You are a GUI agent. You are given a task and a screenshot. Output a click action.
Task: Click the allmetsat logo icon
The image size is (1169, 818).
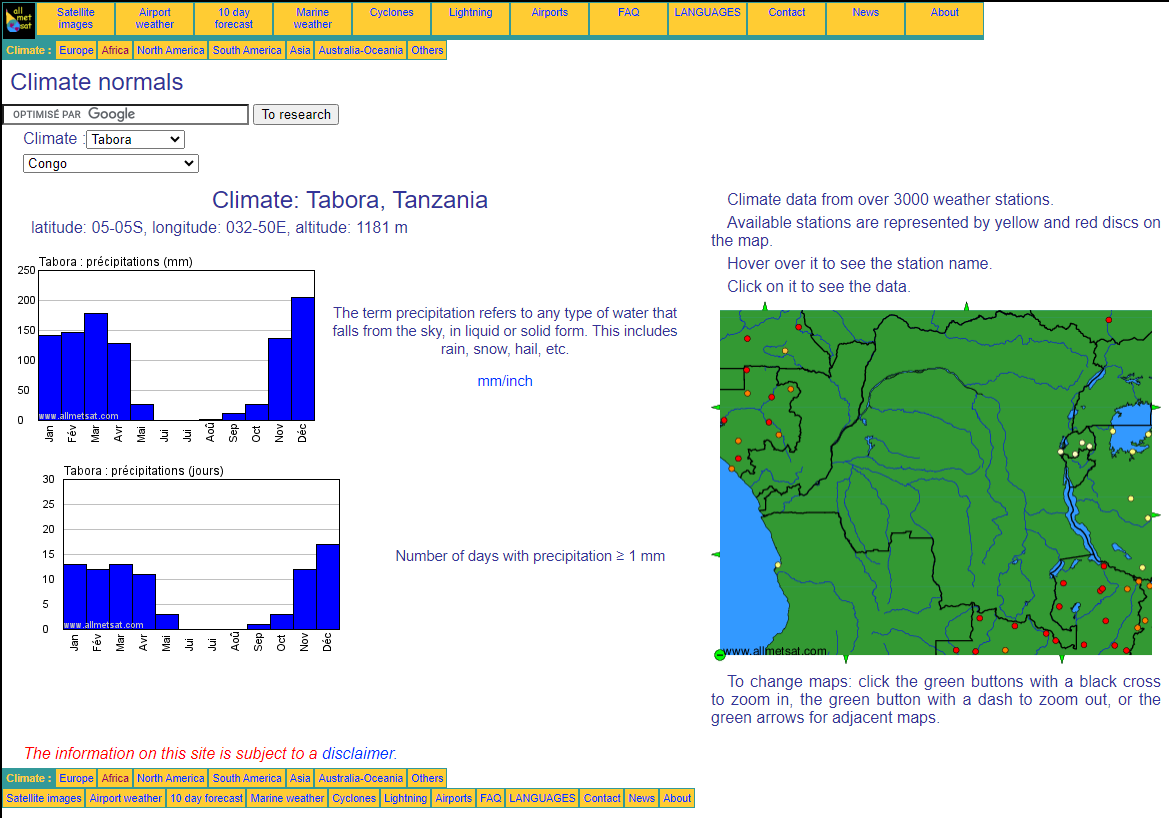19,19
